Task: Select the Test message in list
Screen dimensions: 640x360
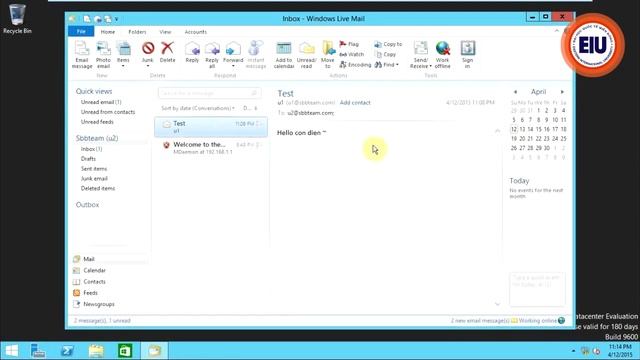Action: click(x=211, y=127)
